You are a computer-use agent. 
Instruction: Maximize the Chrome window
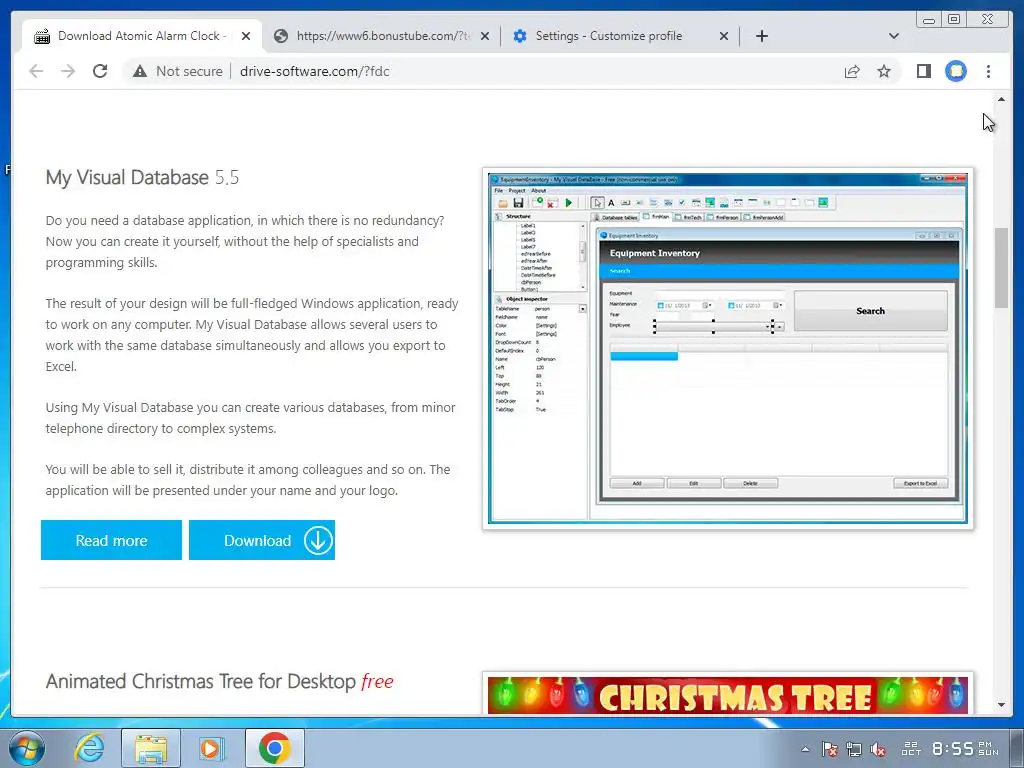point(954,19)
